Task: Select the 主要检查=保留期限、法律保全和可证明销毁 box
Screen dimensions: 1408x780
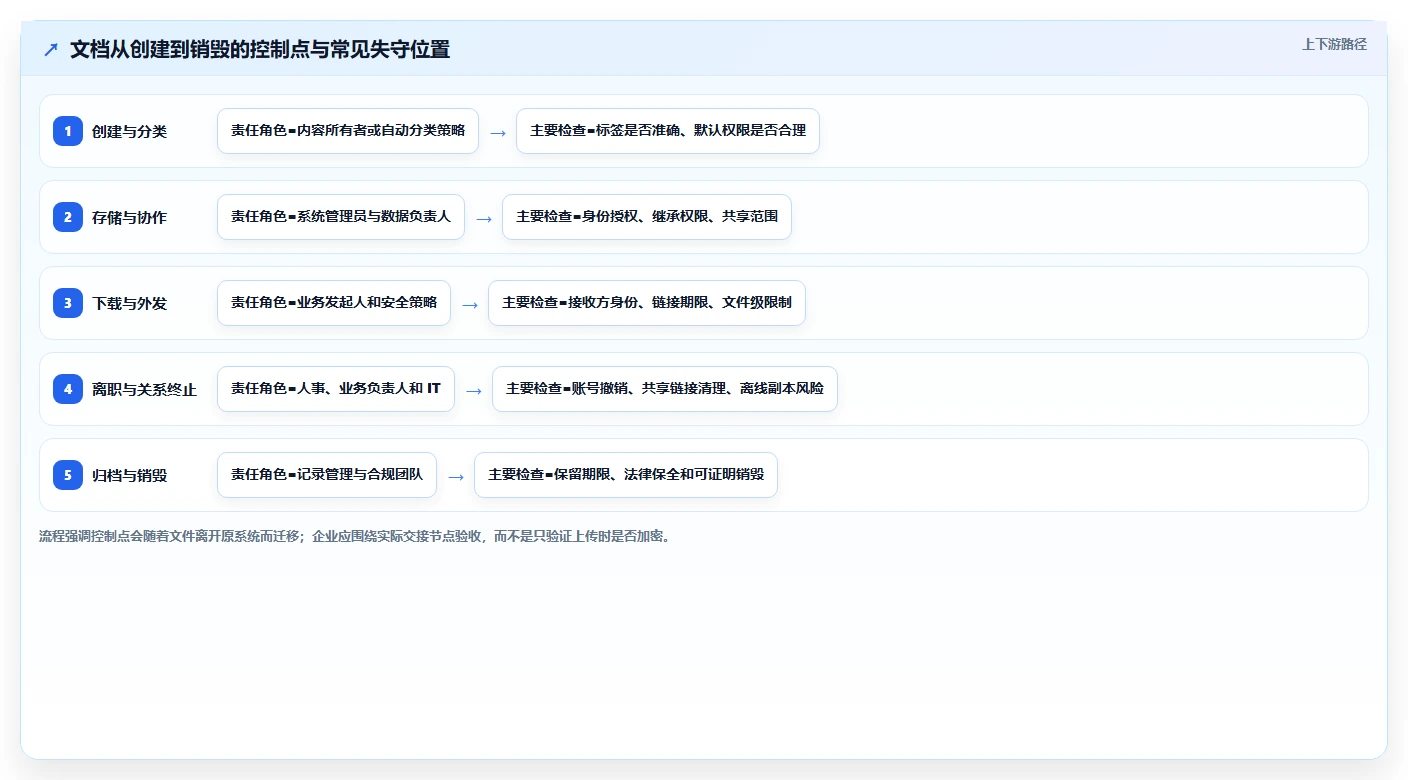Action: coord(626,475)
